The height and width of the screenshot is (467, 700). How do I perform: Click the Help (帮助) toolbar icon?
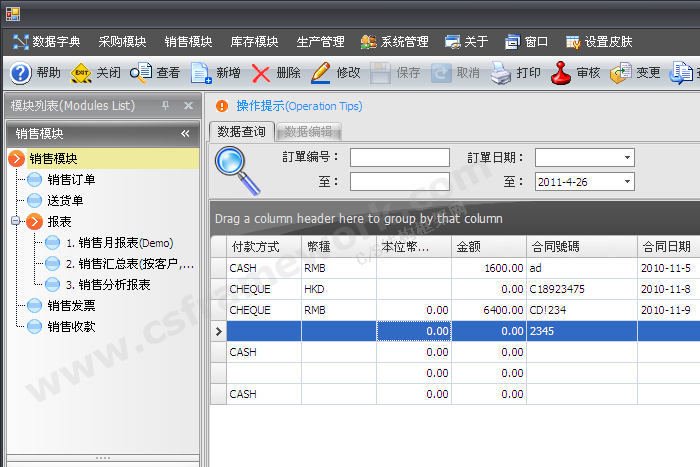pos(20,73)
